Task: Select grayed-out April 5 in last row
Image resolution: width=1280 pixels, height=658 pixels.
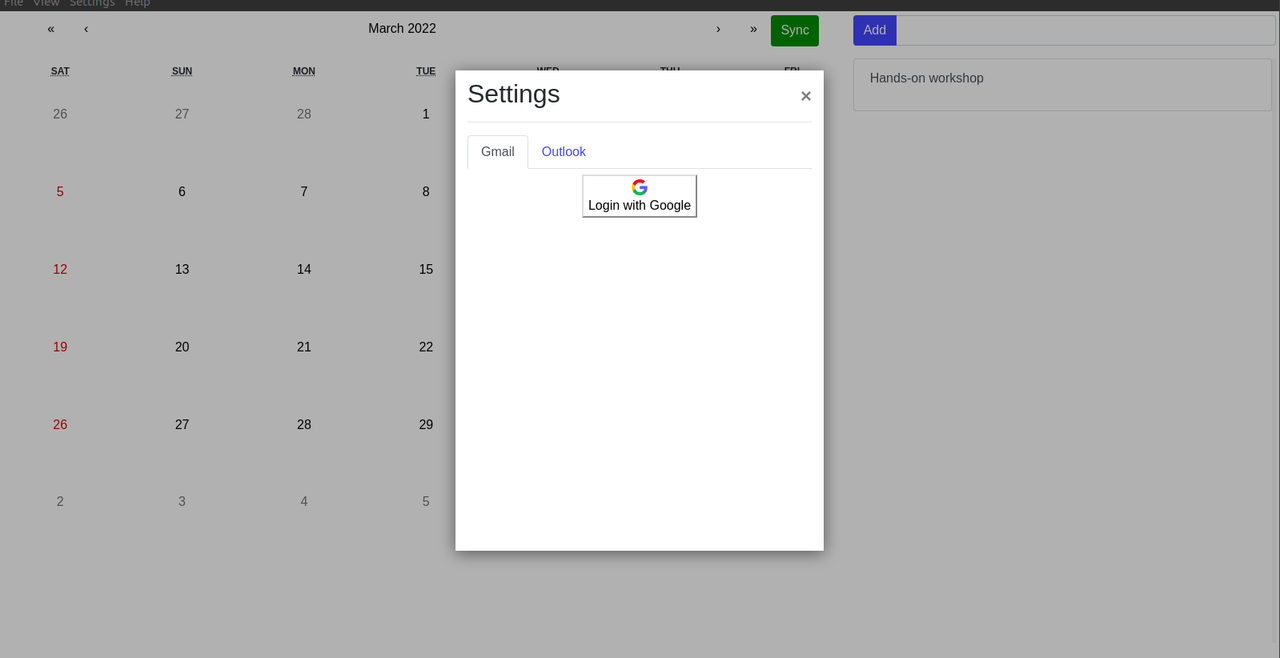Action: [426, 502]
